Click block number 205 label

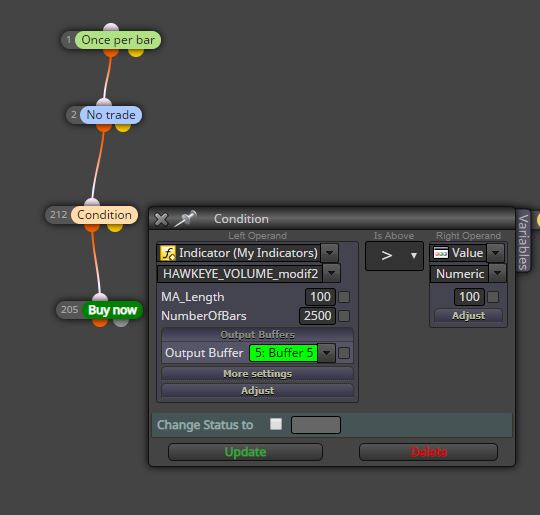click(x=70, y=310)
